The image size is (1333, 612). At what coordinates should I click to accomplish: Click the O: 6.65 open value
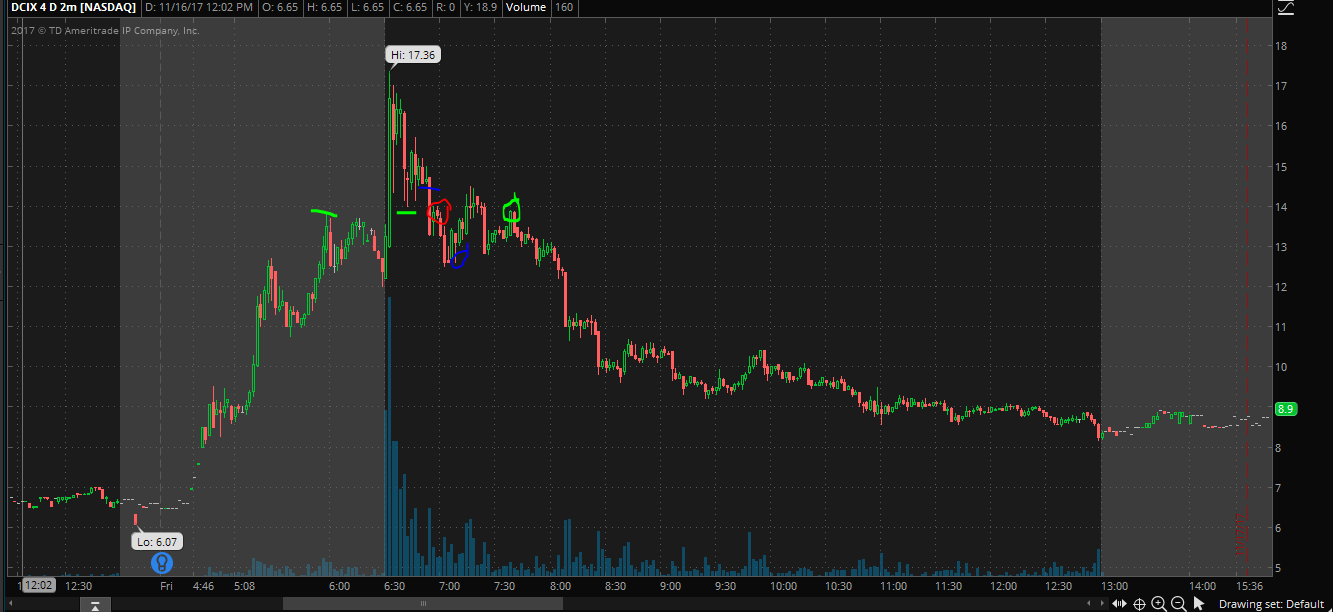pyautogui.click(x=280, y=7)
